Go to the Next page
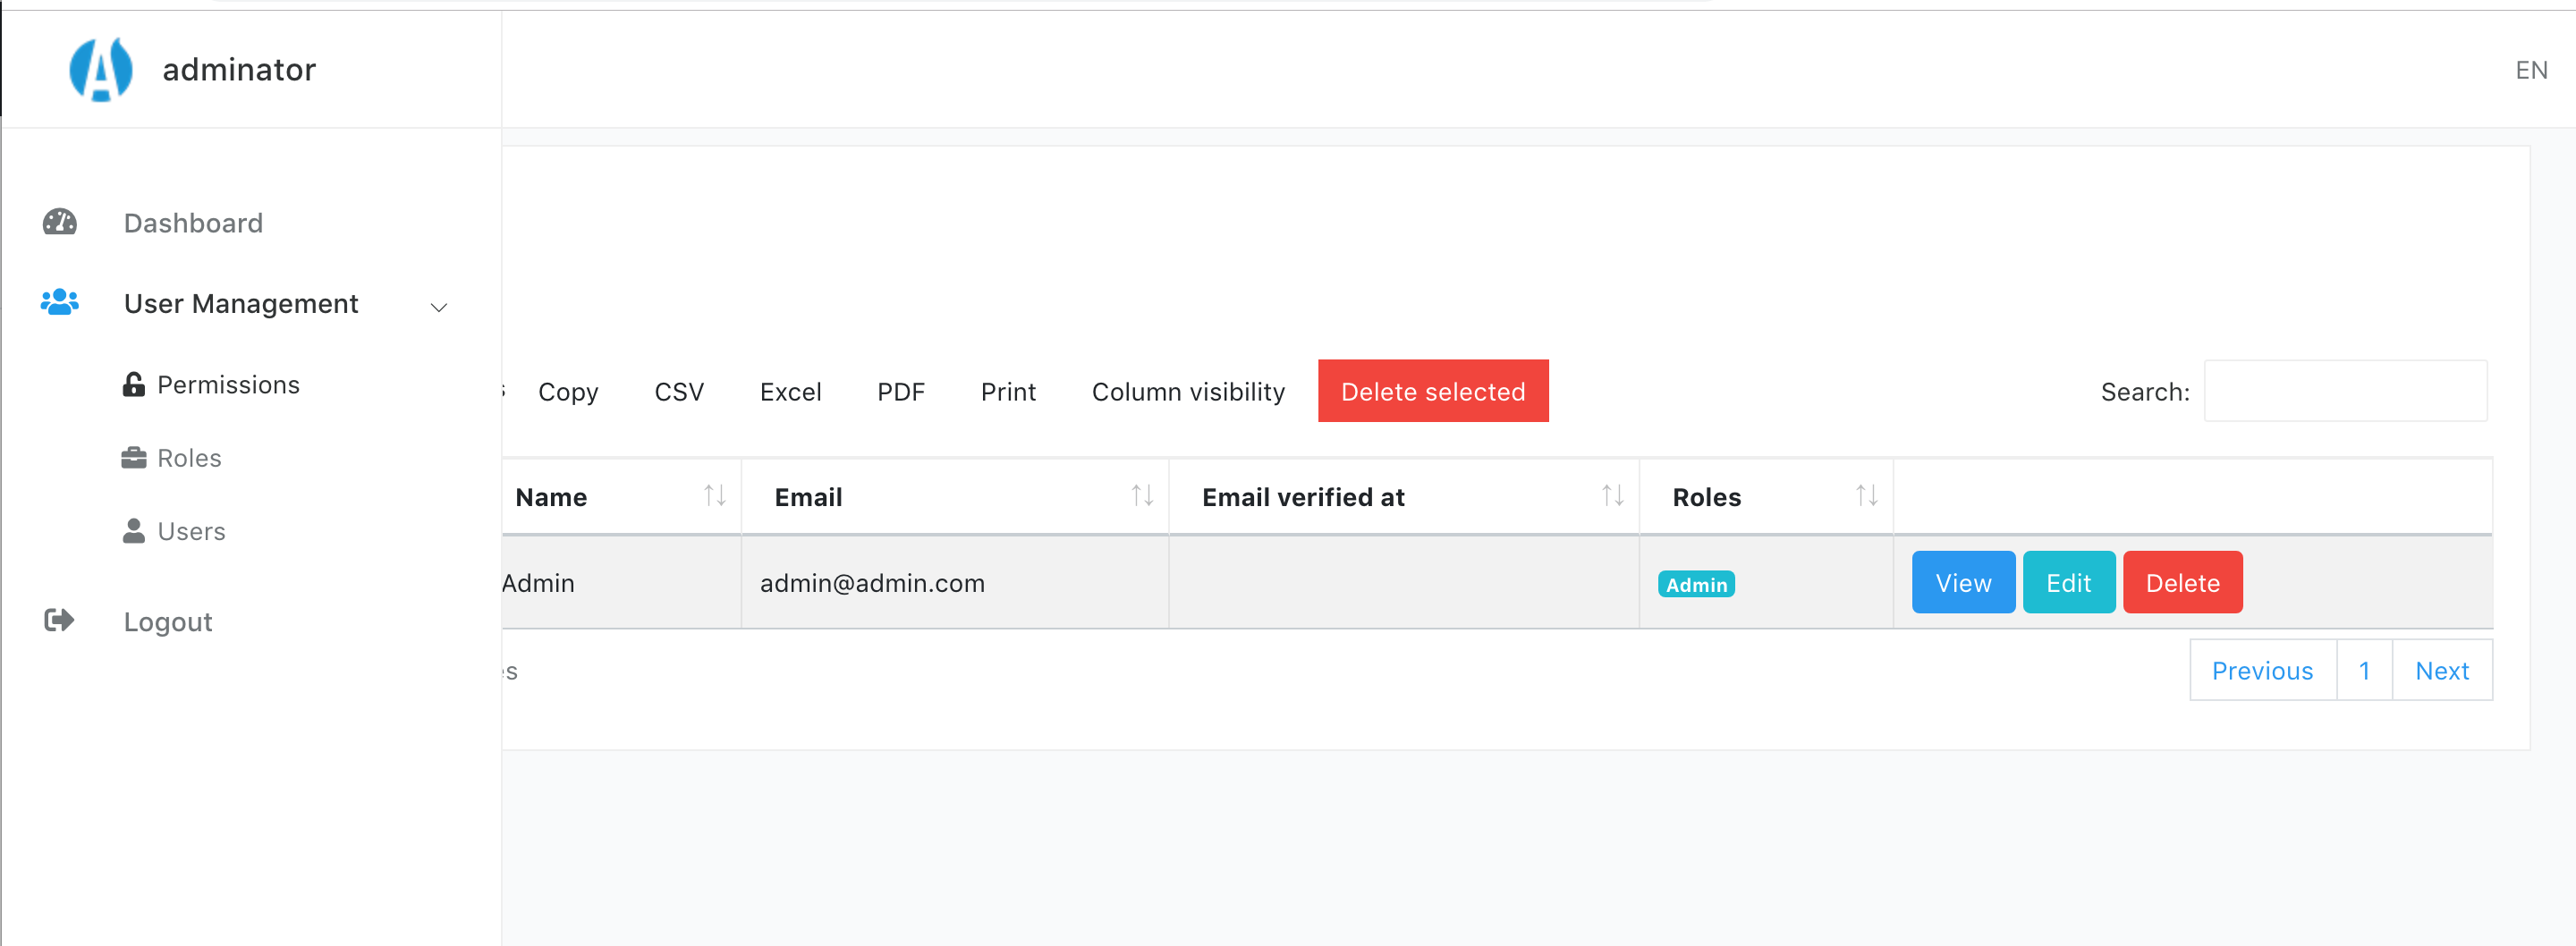Screen dimensions: 2576x946 (x=2441, y=670)
